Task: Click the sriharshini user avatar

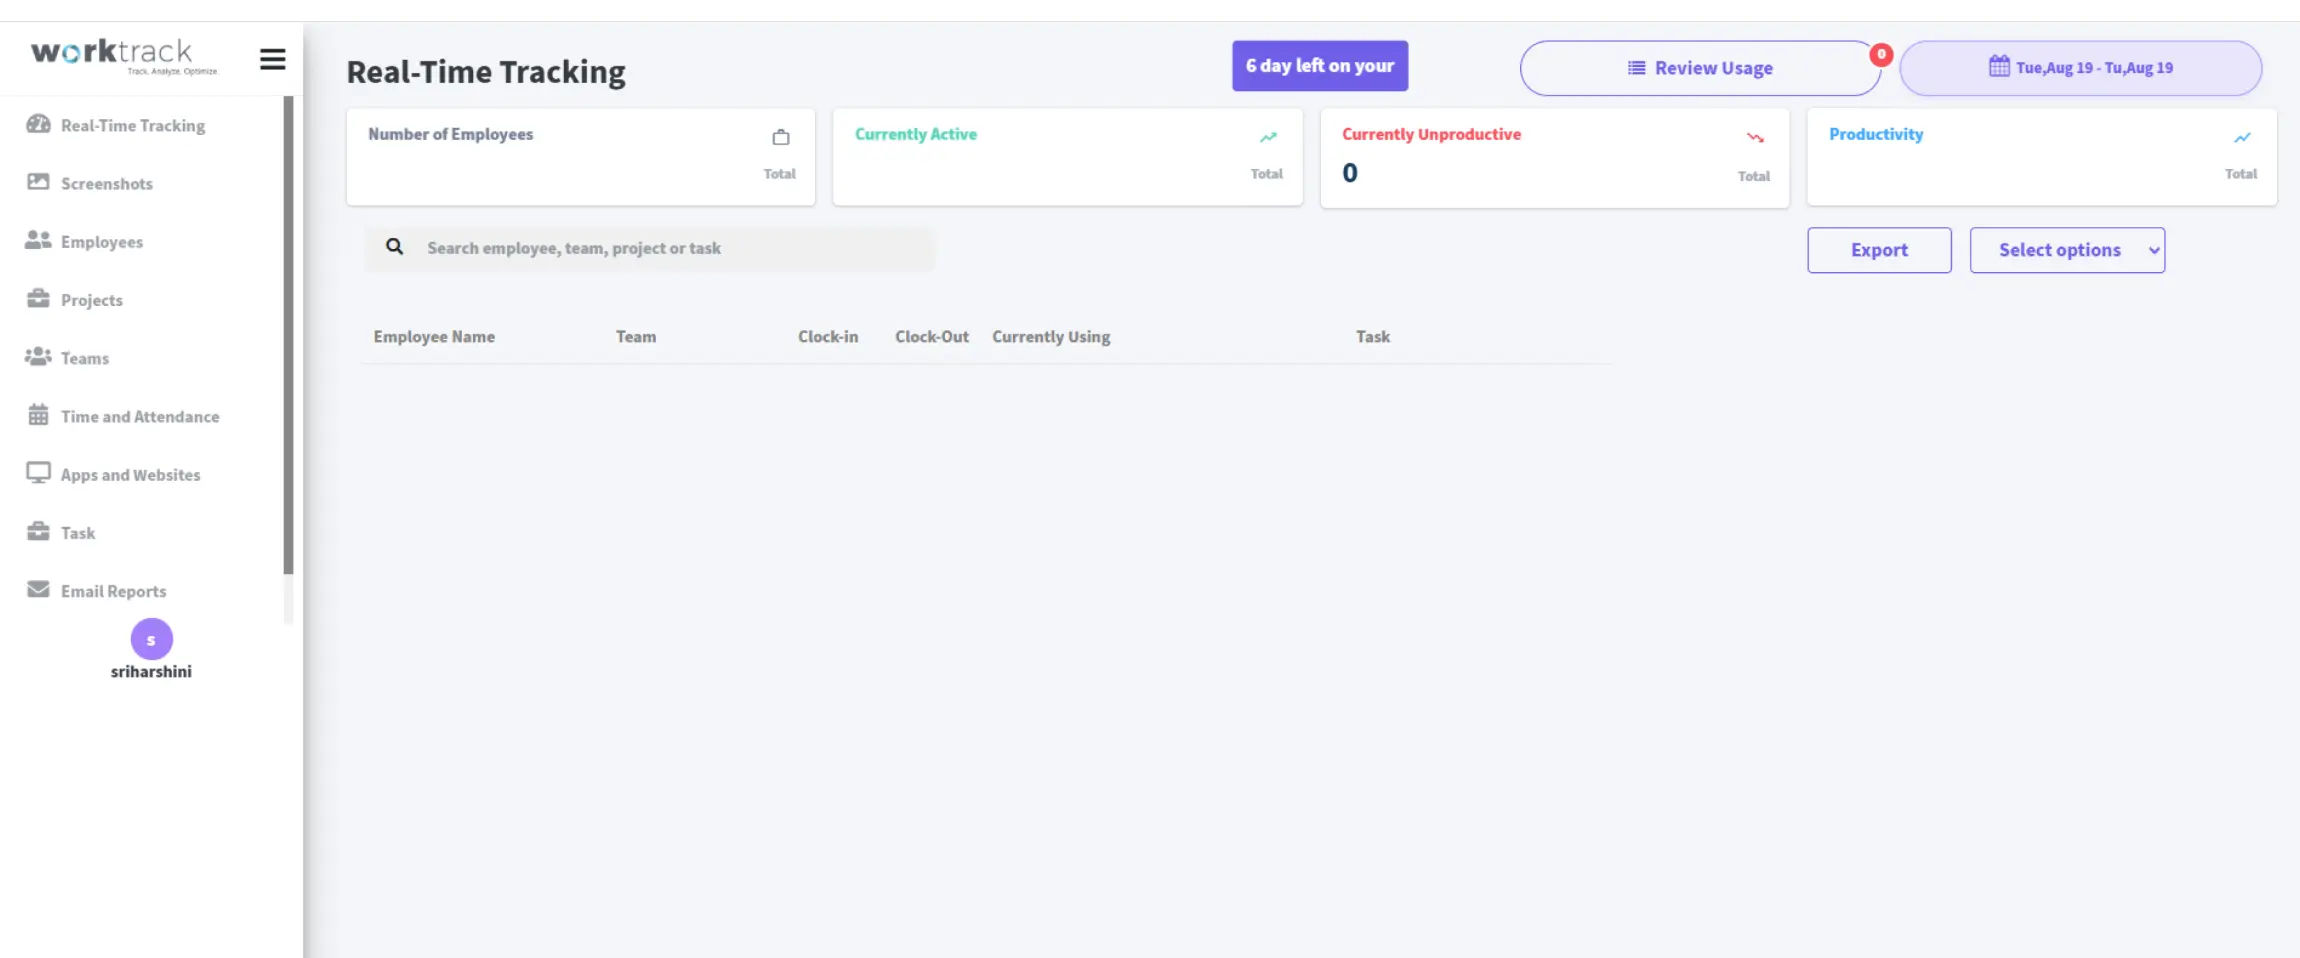Action: [x=151, y=639]
